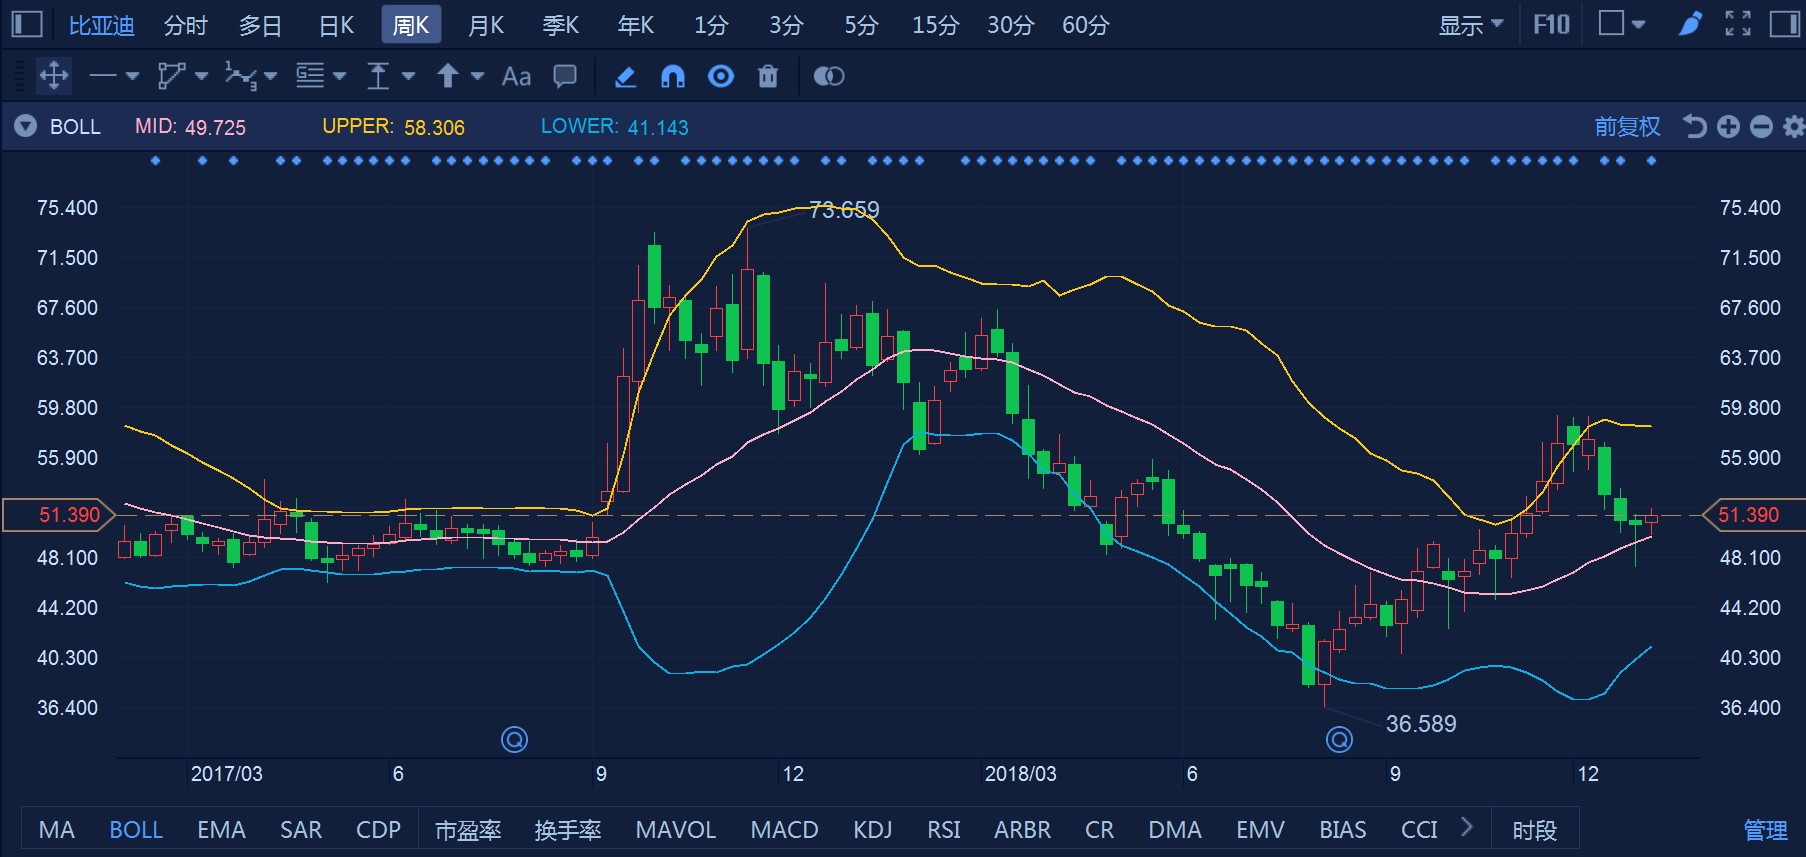Select the 换手率 indicator
This screenshot has width=1806, height=857.
point(568,830)
